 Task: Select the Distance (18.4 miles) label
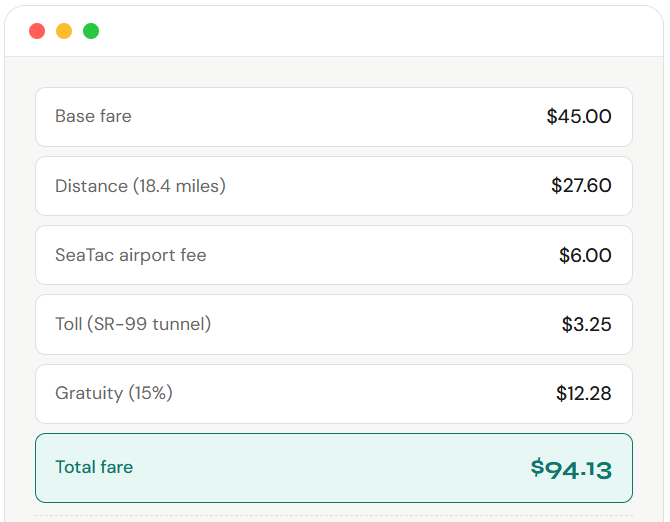[140, 186]
